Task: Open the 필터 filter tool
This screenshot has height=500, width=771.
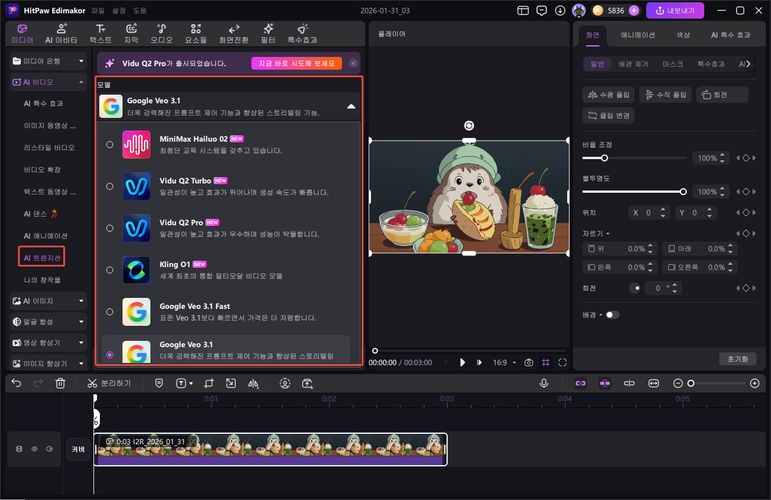Action: [x=268, y=33]
